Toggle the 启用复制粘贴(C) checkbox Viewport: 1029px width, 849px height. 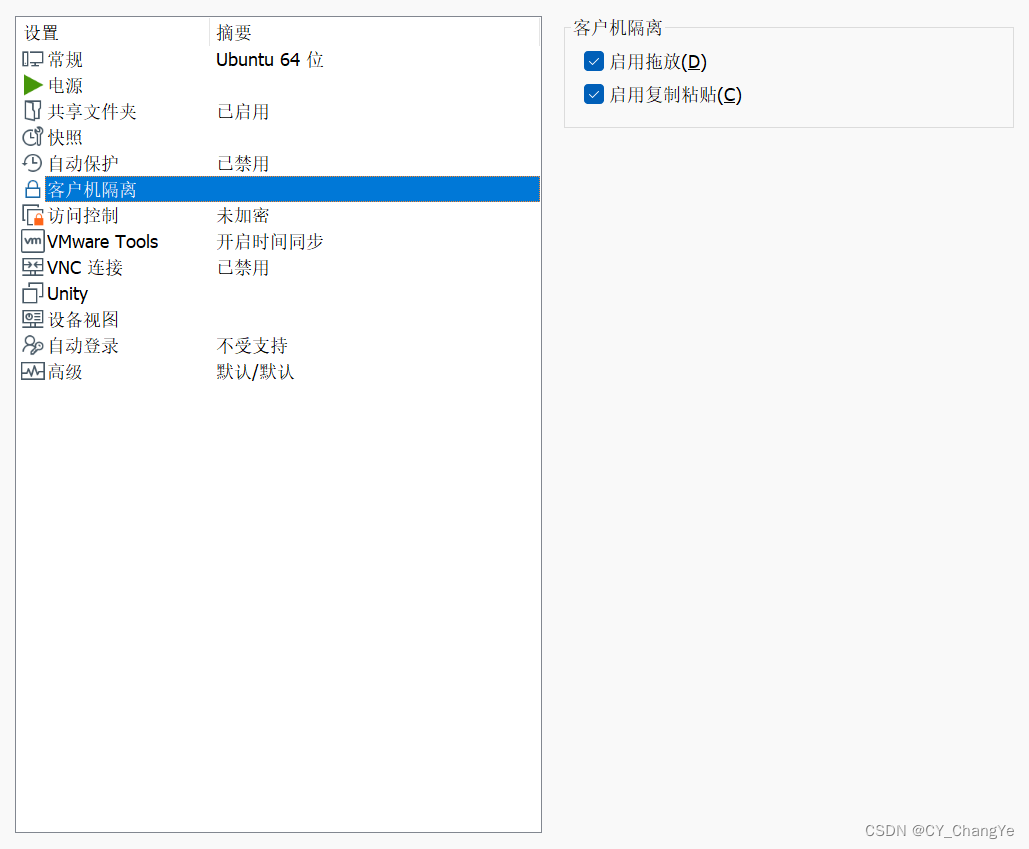[x=593, y=94]
